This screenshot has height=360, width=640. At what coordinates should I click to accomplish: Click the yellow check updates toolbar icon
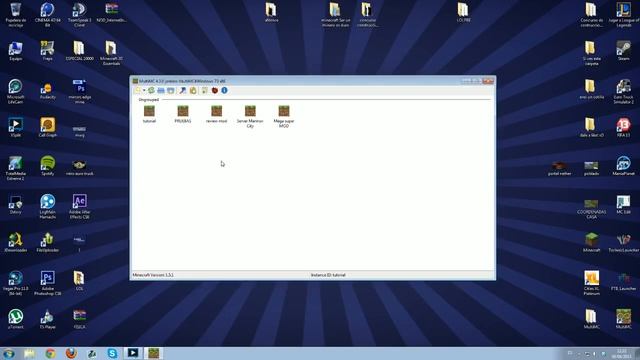point(193,90)
